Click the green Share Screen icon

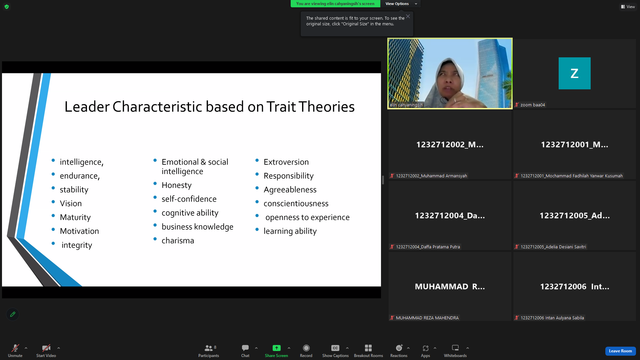tap(276, 348)
